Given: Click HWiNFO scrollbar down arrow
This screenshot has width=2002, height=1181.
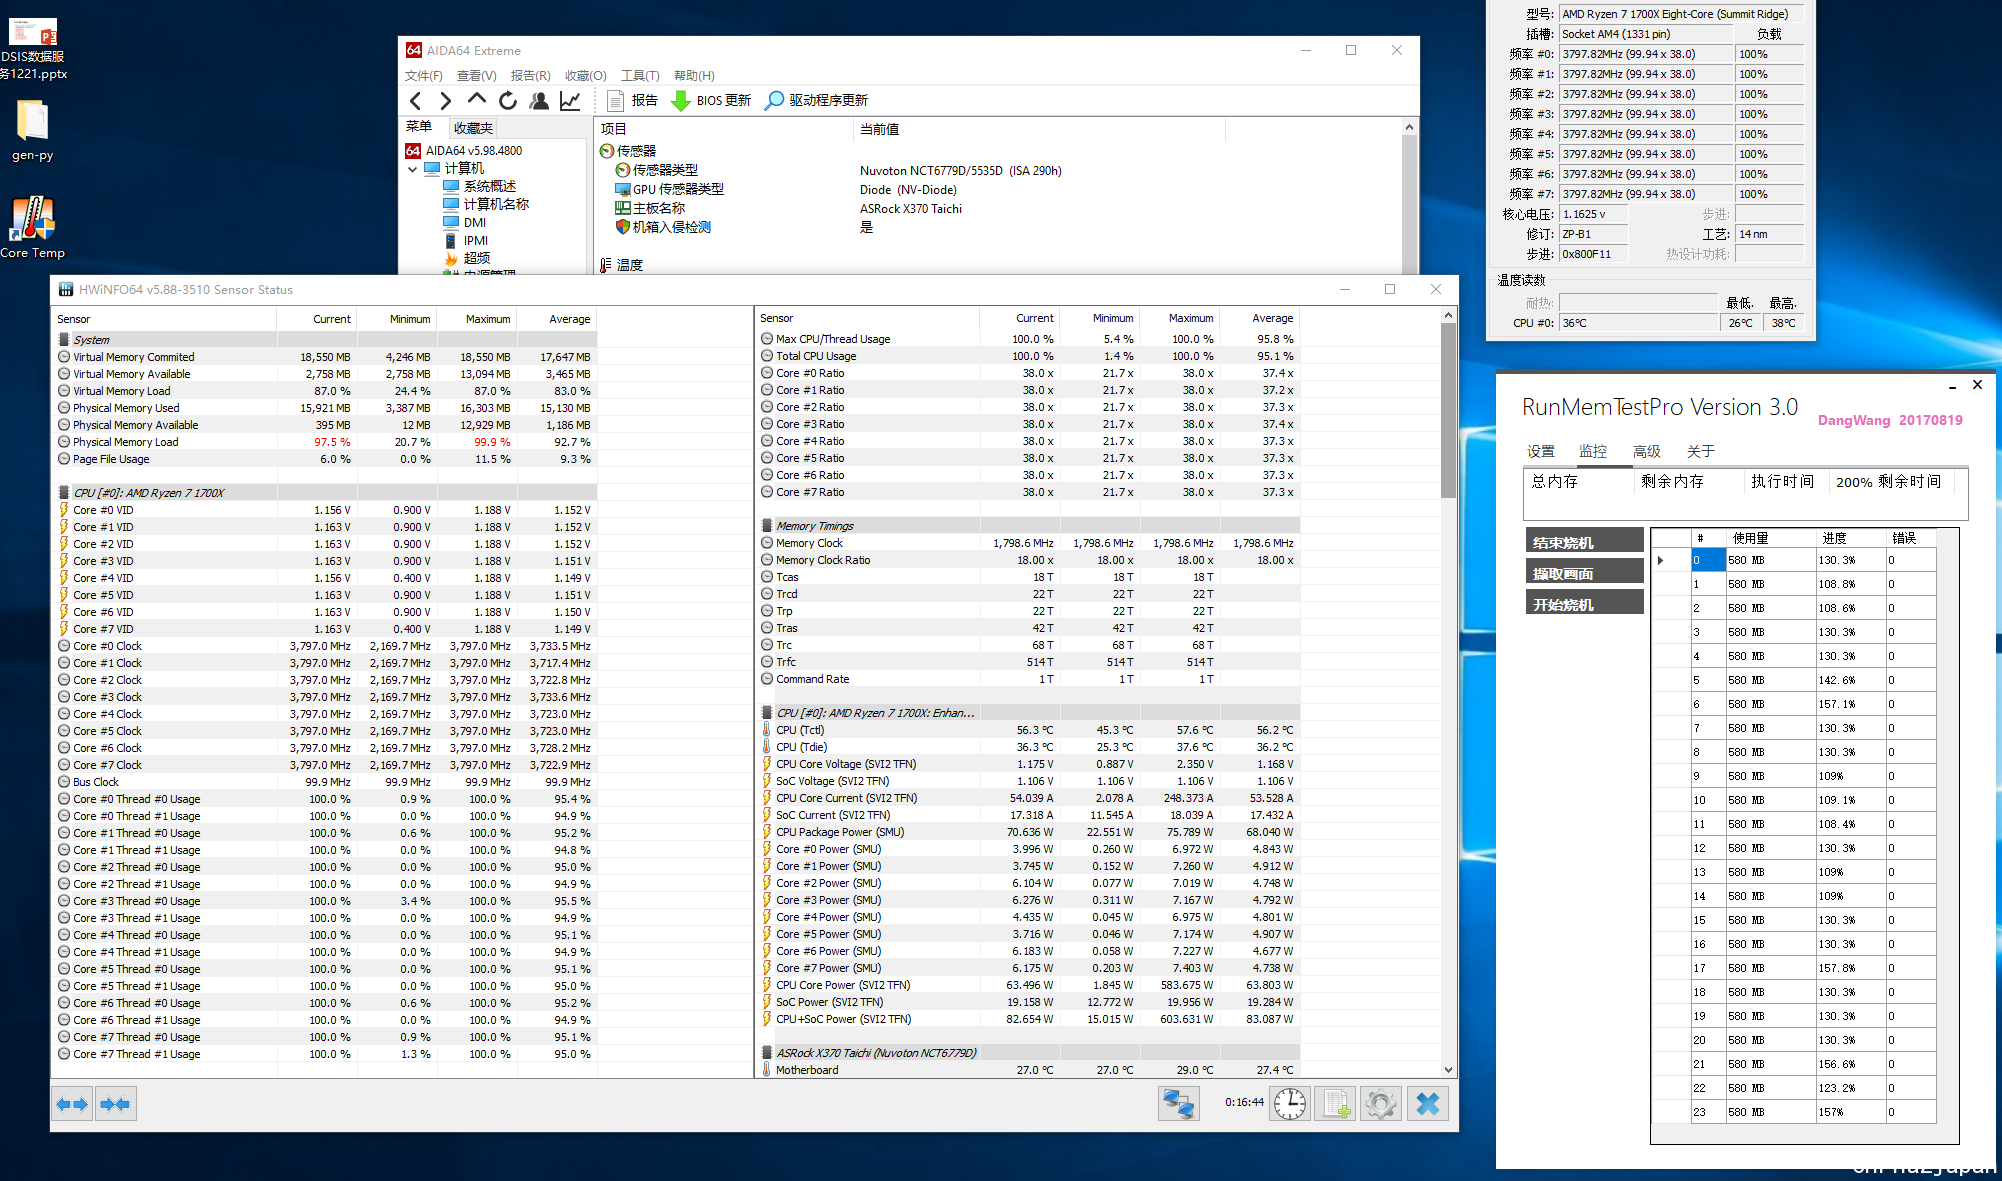Looking at the screenshot, I should [x=1448, y=1069].
